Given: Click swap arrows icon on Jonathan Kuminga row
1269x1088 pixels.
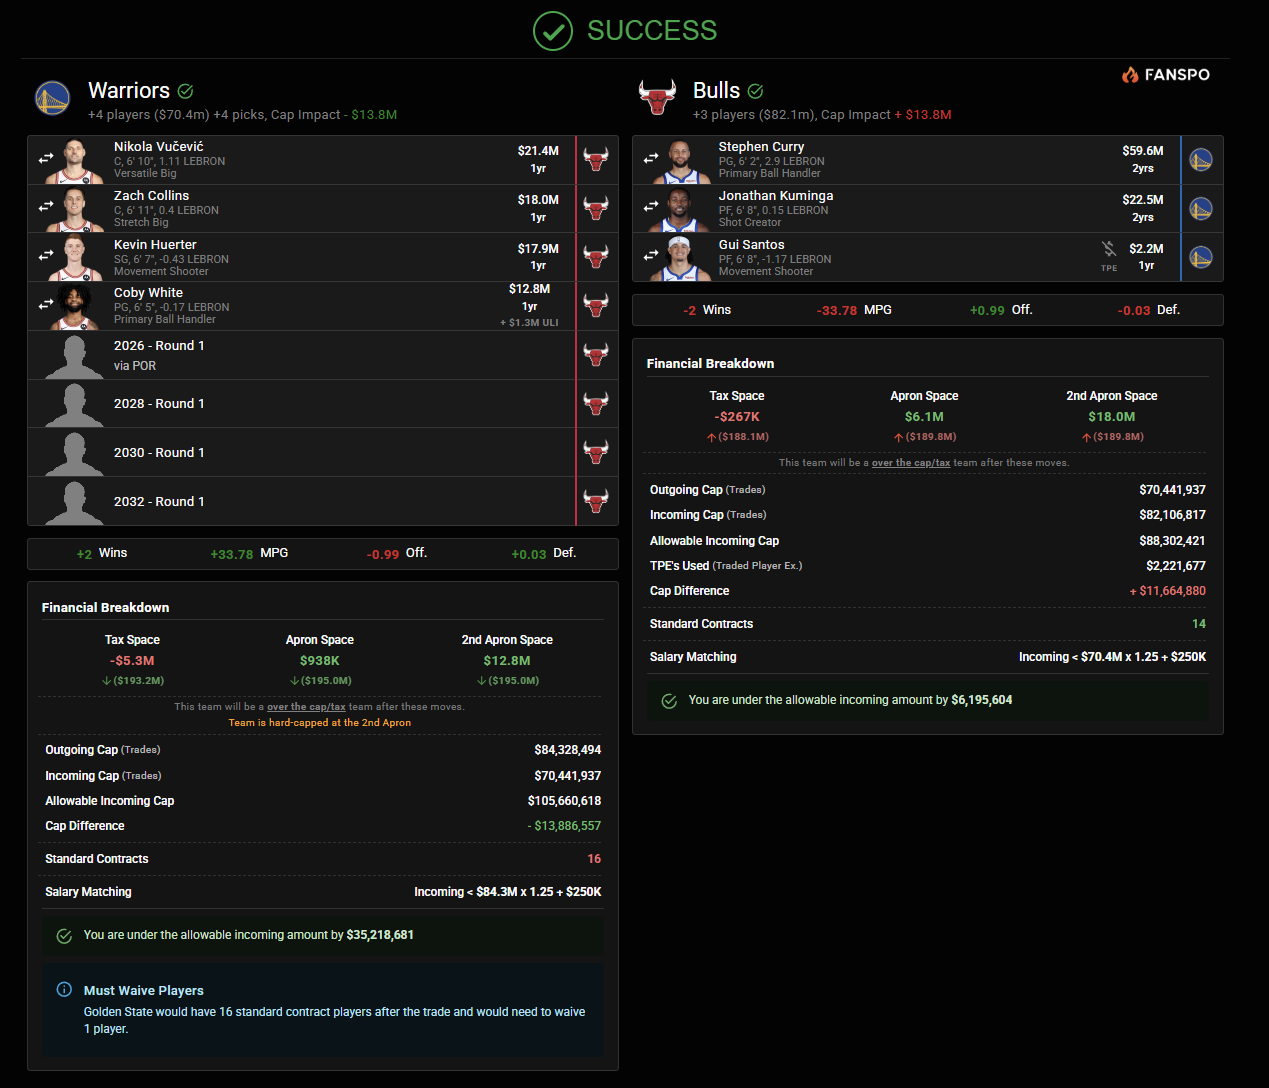Looking at the screenshot, I should [x=651, y=206].
